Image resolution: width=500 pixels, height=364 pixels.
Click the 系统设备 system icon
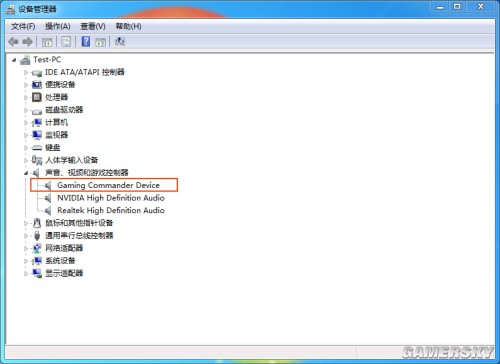tap(37, 261)
